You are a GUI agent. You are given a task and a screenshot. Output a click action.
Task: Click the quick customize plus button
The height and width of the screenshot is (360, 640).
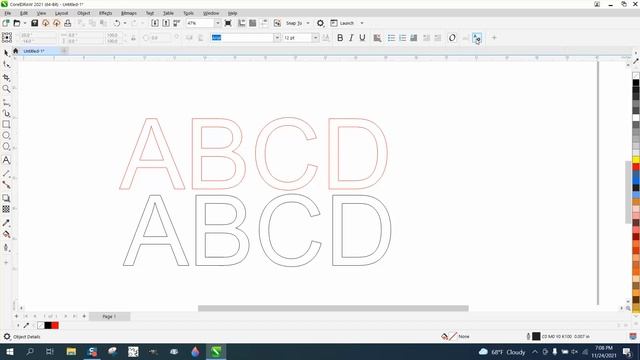tap(494, 38)
